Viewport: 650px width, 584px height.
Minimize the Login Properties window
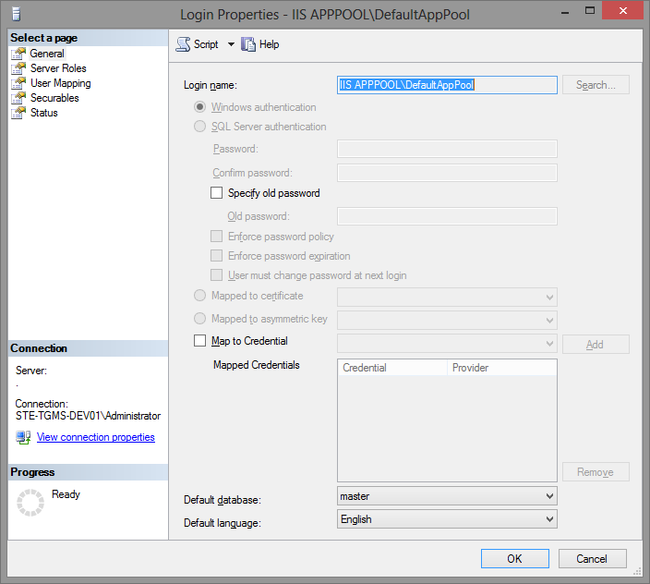[565, 12]
